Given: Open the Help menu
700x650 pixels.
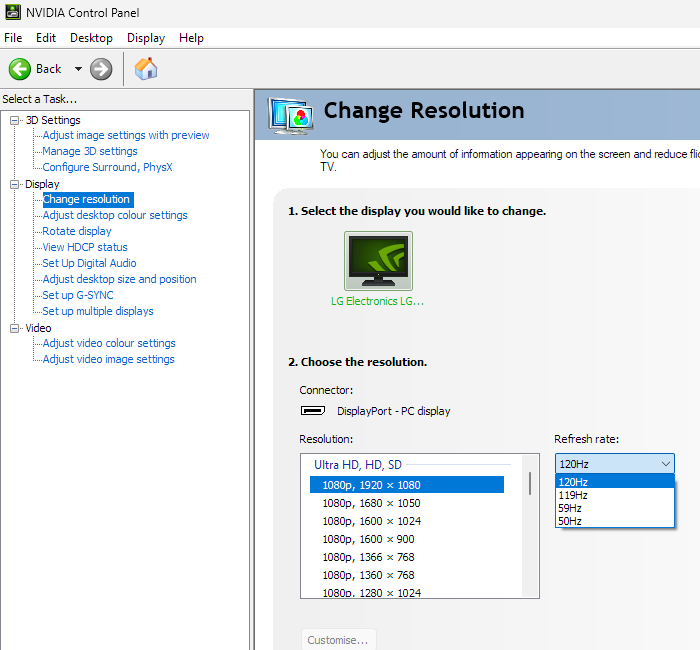Looking at the screenshot, I should click(x=191, y=38).
